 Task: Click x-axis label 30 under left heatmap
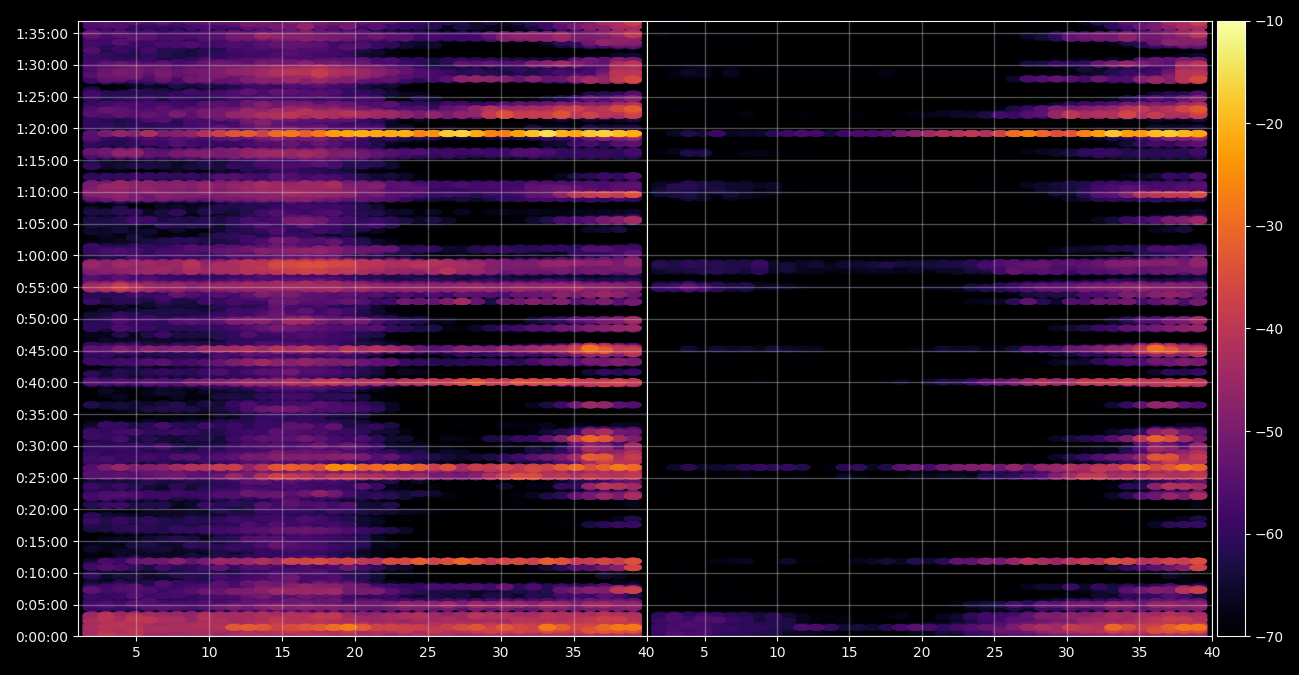pyautogui.click(x=500, y=653)
